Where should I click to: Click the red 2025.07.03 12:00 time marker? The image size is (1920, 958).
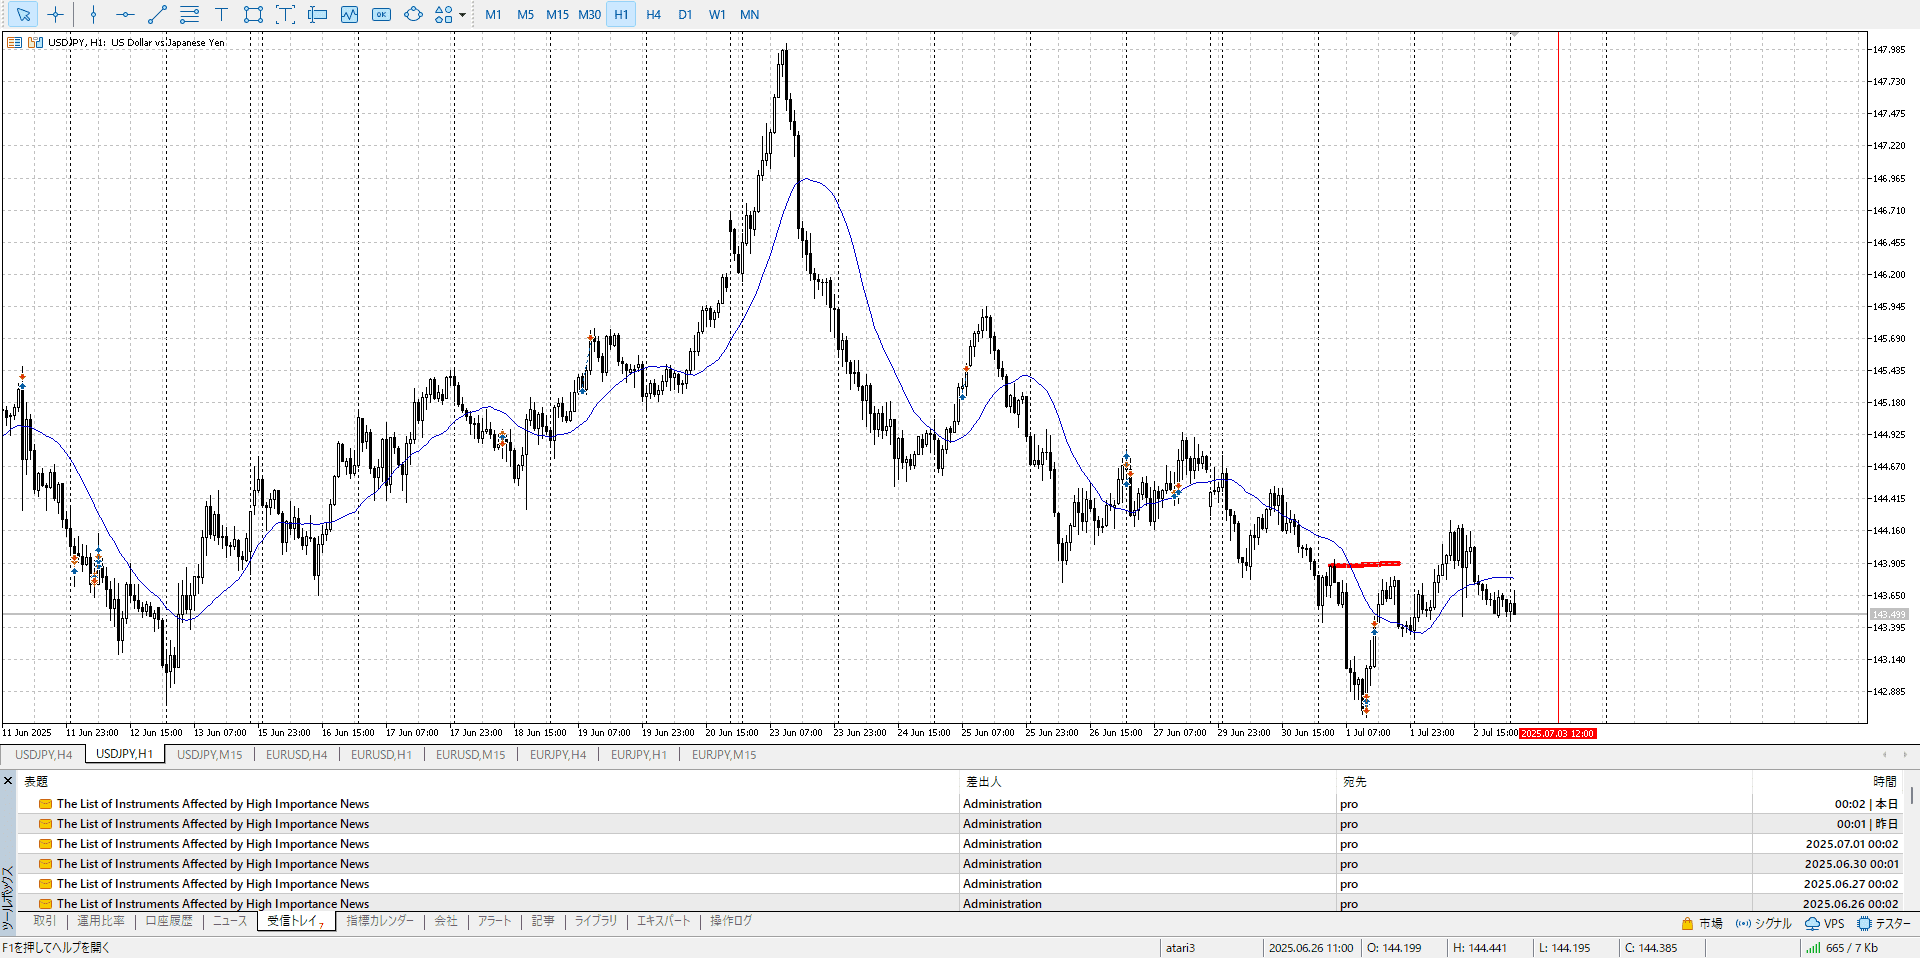pyautogui.click(x=1557, y=734)
